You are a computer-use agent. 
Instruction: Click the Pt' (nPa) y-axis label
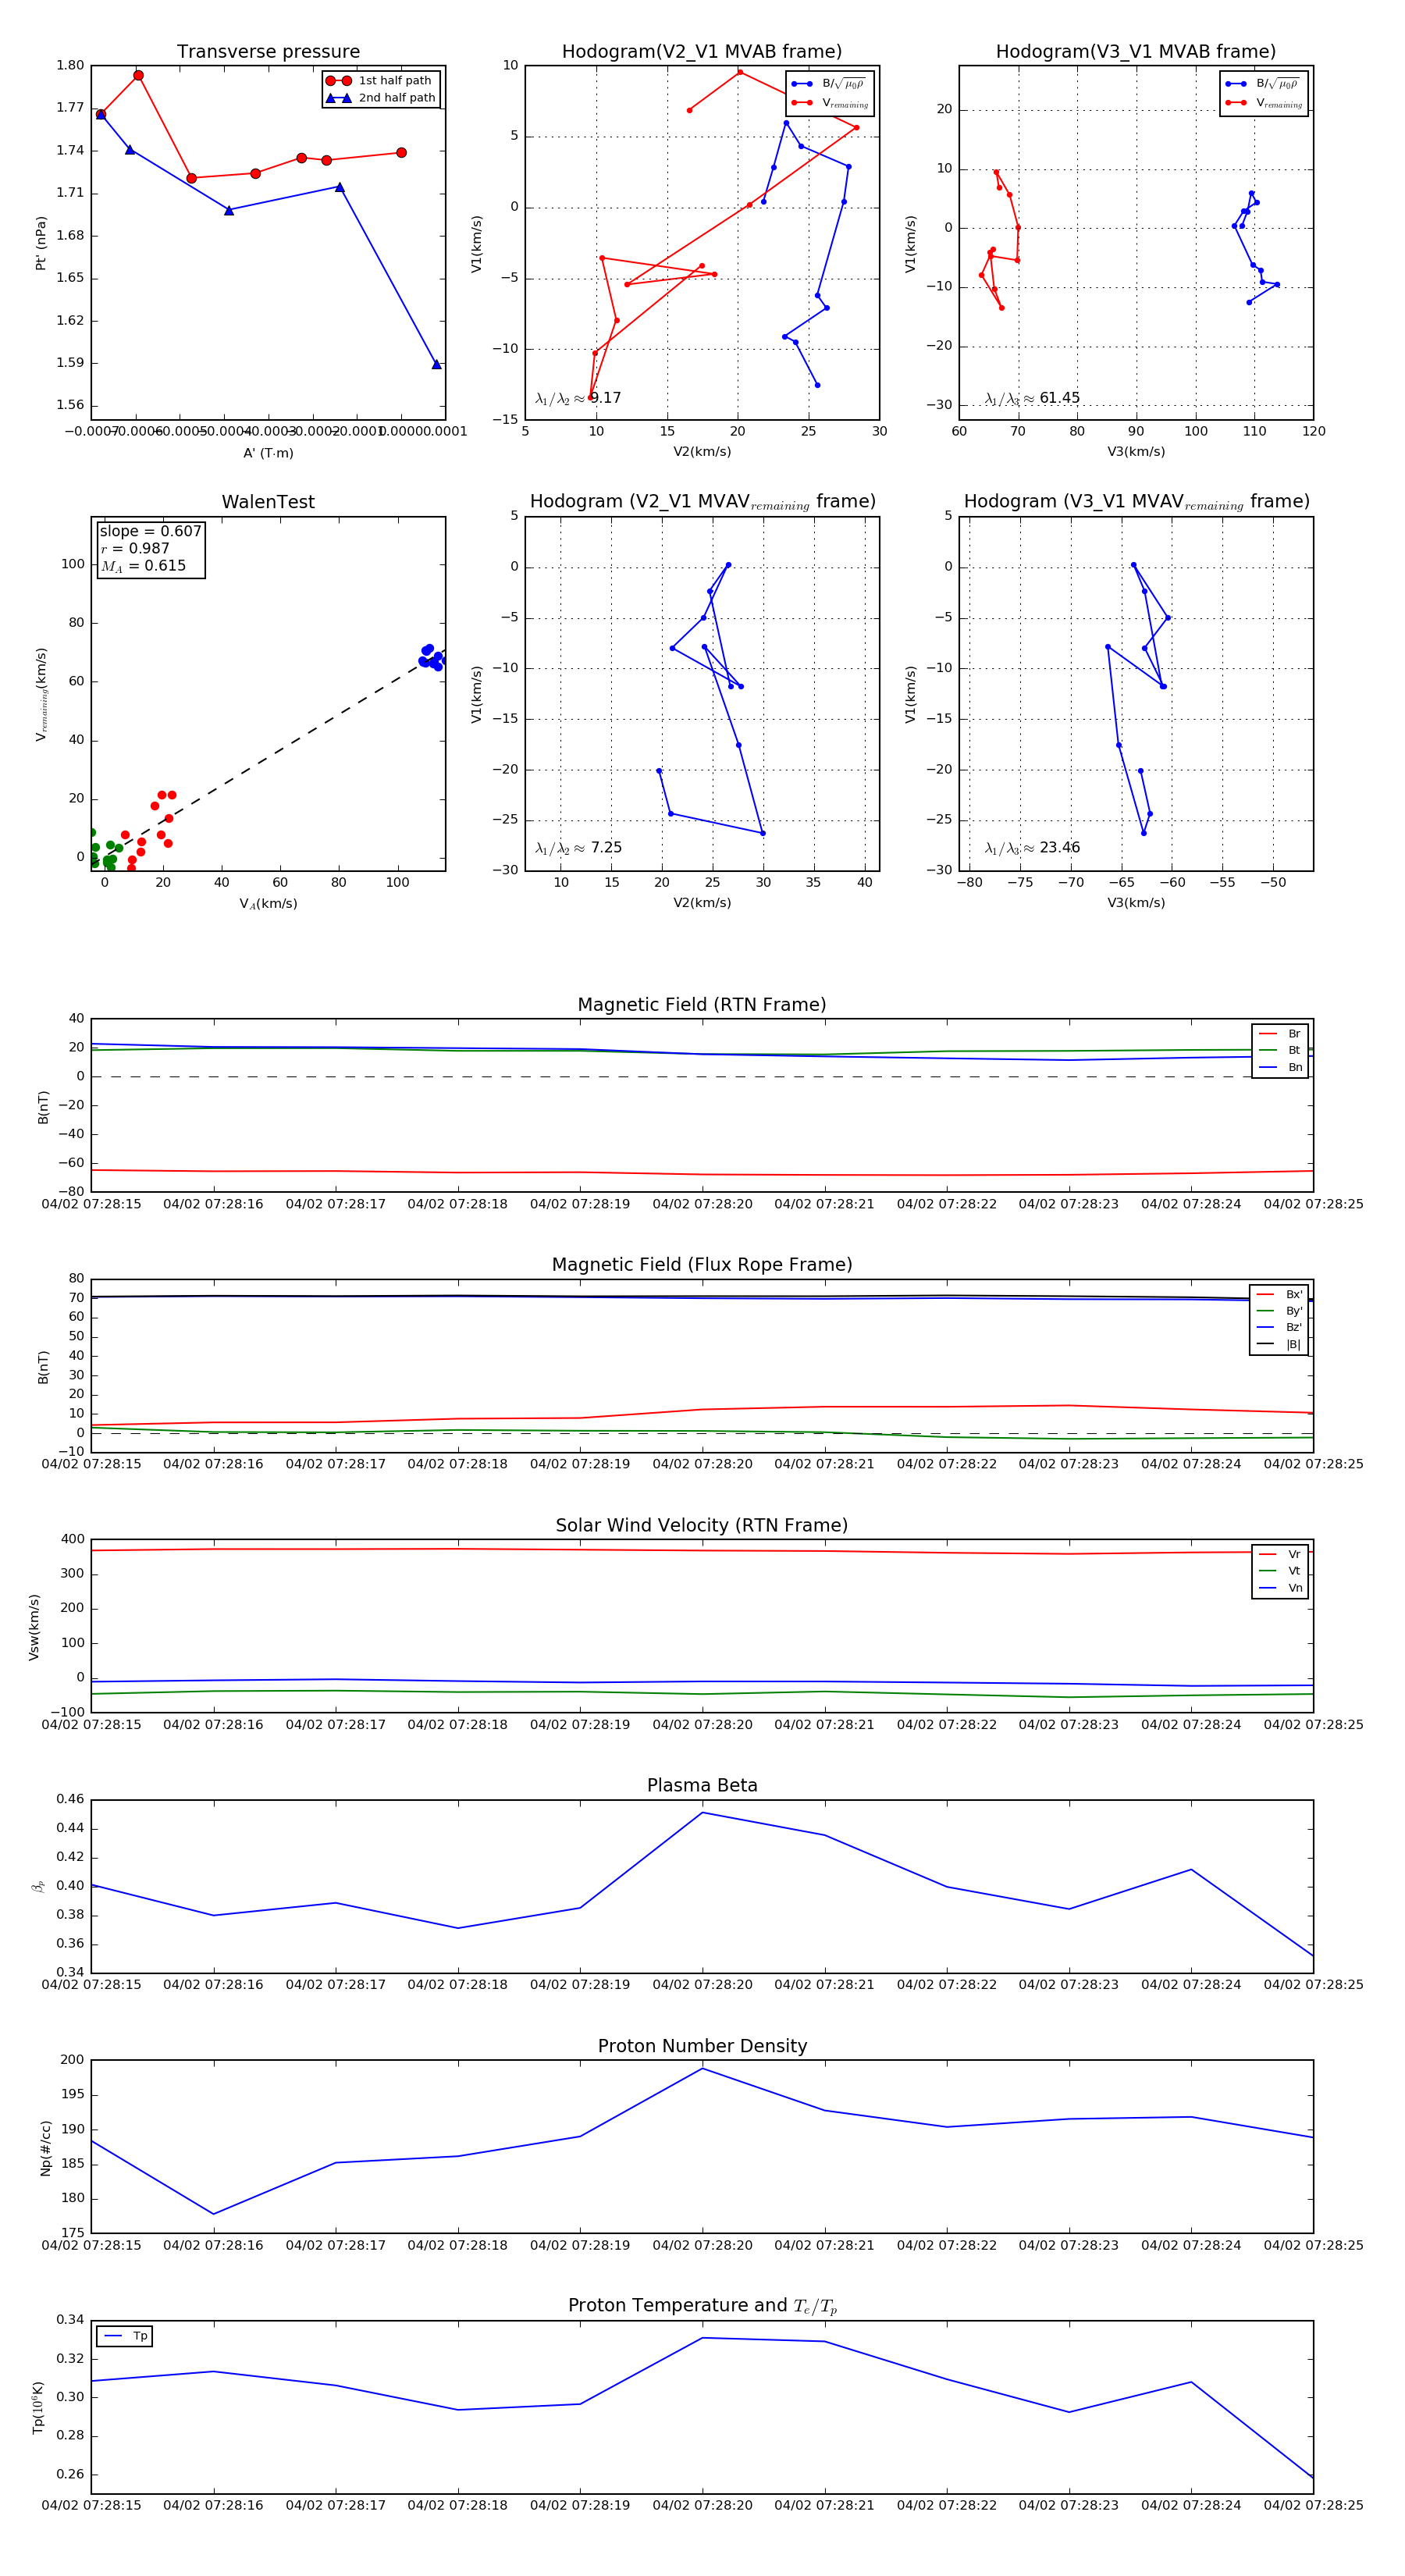pyautogui.click(x=41, y=243)
